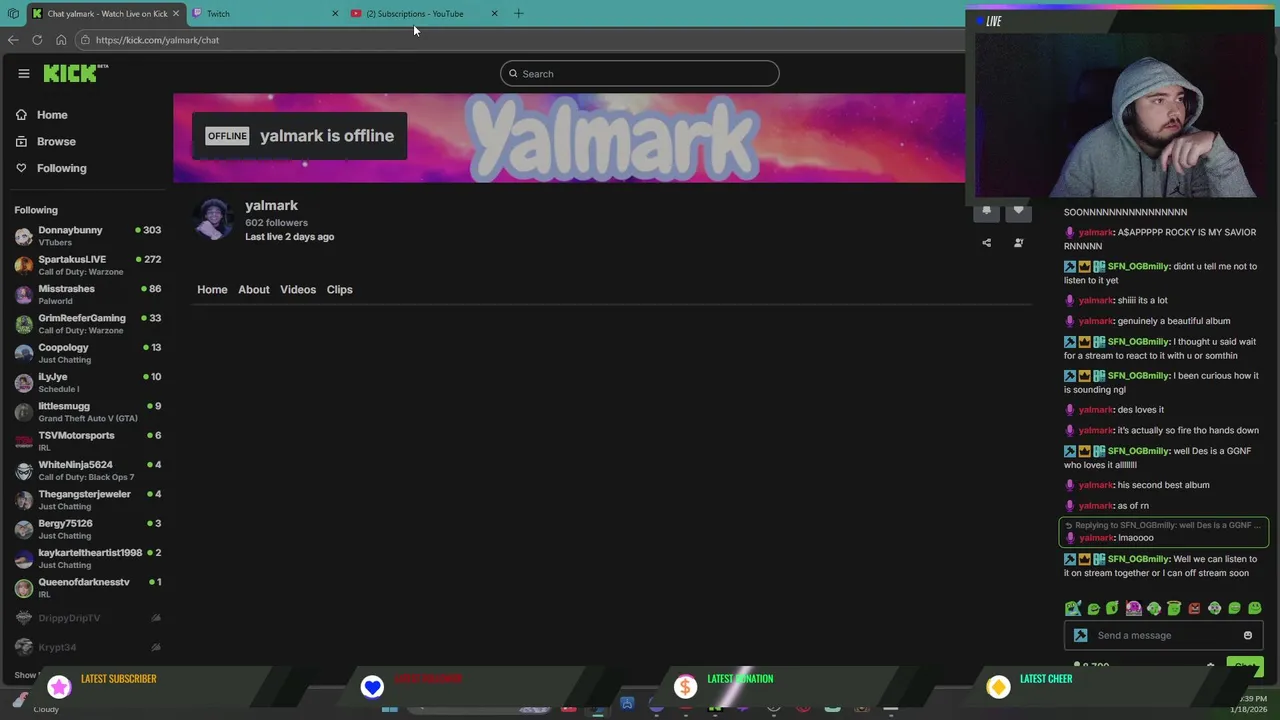Open offline DrippyDripTV channel

(x=88, y=618)
